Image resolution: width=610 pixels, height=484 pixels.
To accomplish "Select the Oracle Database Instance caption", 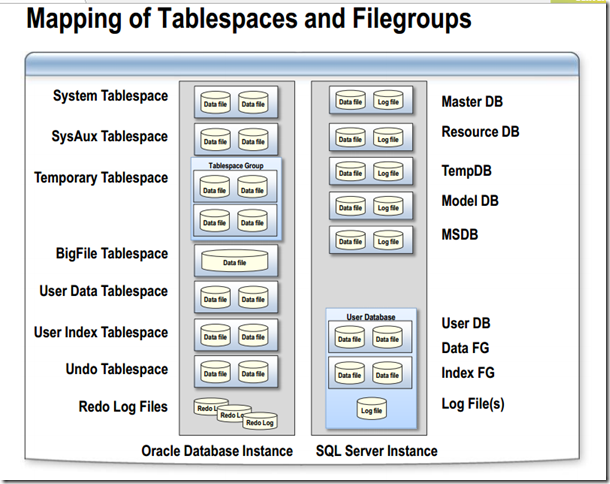I will pyautogui.click(x=217, y=451).
